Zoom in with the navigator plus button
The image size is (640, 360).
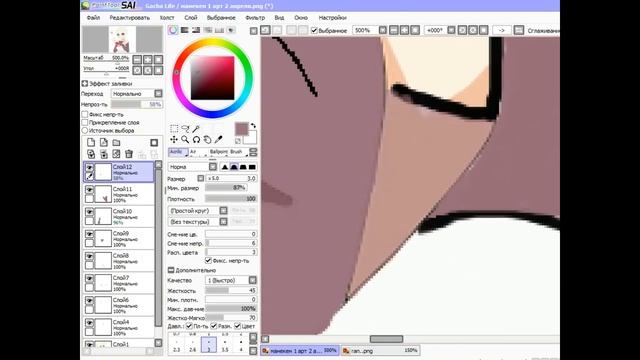pos(148,60)
